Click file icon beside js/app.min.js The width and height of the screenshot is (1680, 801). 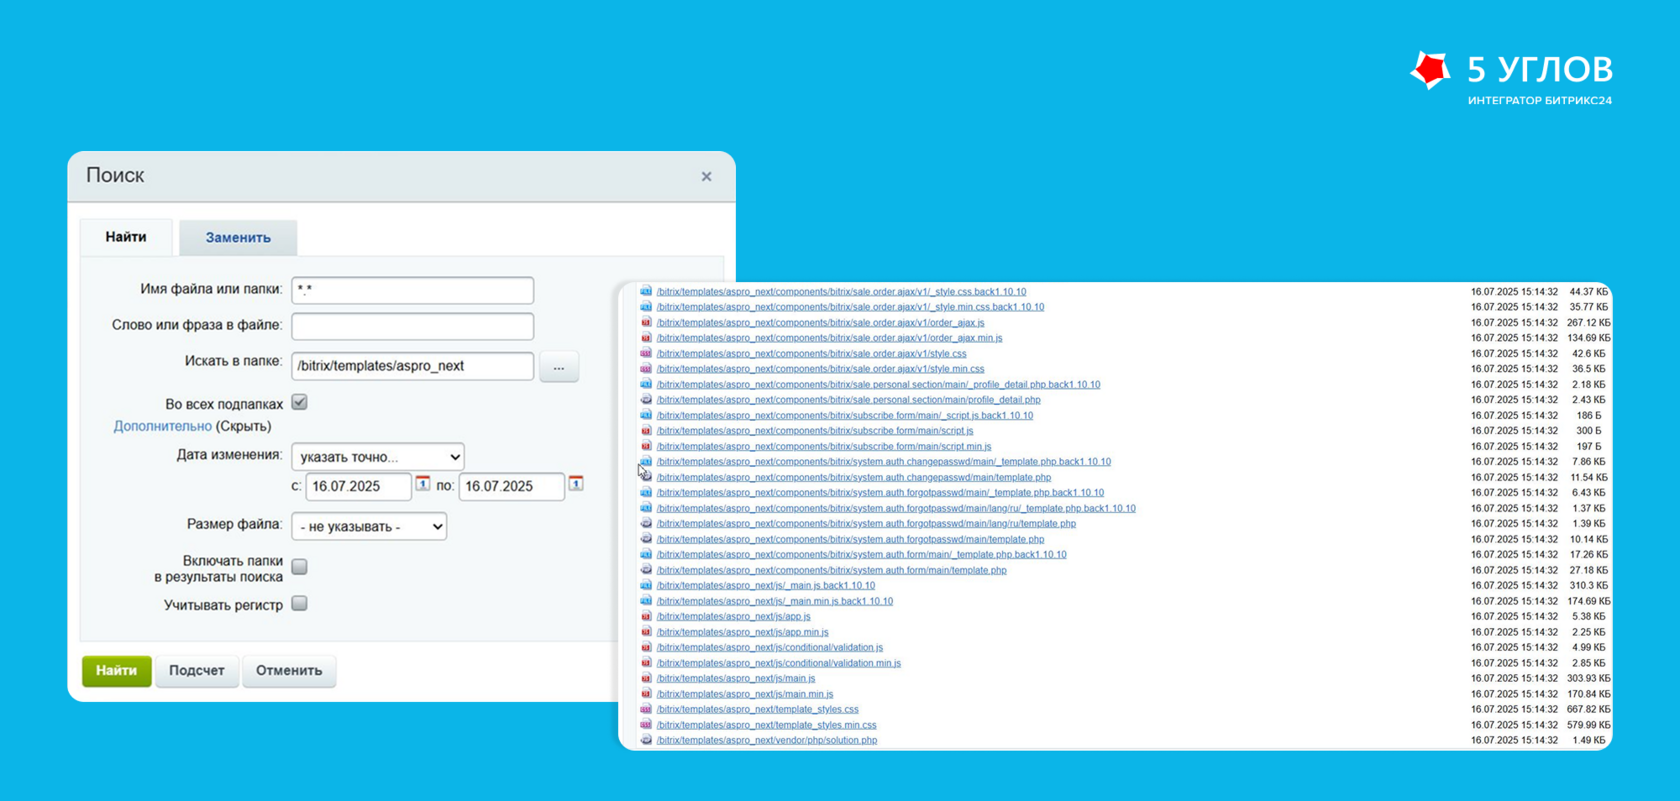pos(646,632)
